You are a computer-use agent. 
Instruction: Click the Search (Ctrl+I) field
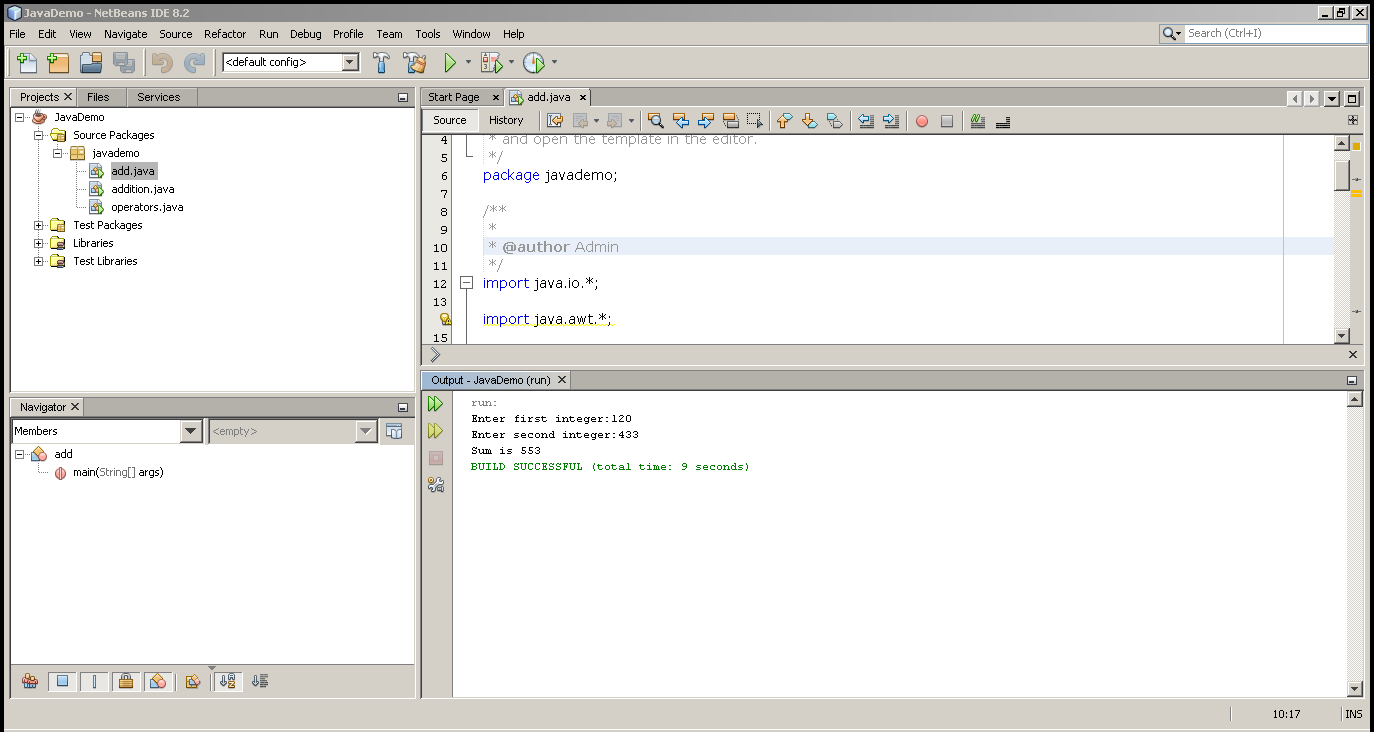[1275, 33]
